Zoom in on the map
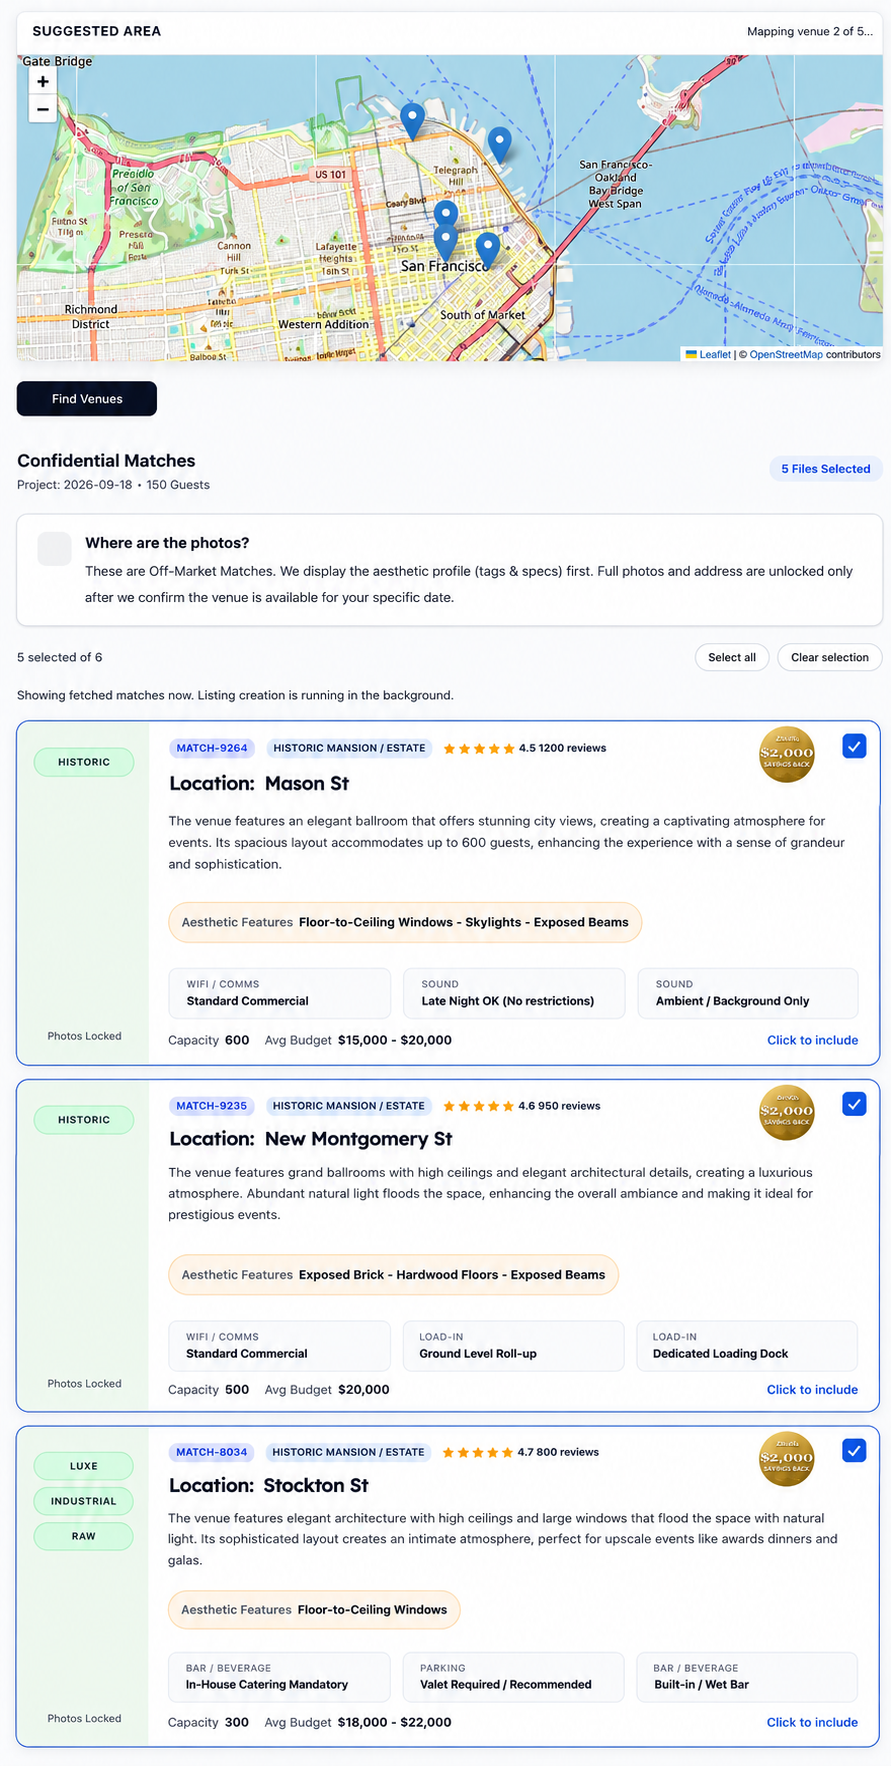The image size is (891, 1766). [x=42, y=82]
